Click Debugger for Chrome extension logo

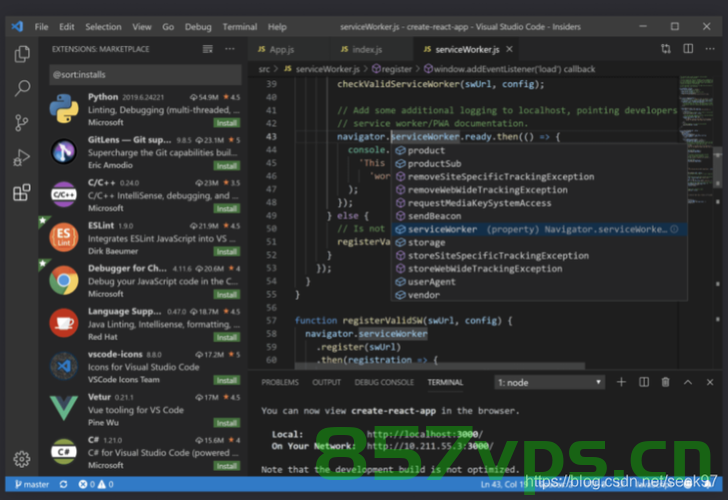[64, 280]
